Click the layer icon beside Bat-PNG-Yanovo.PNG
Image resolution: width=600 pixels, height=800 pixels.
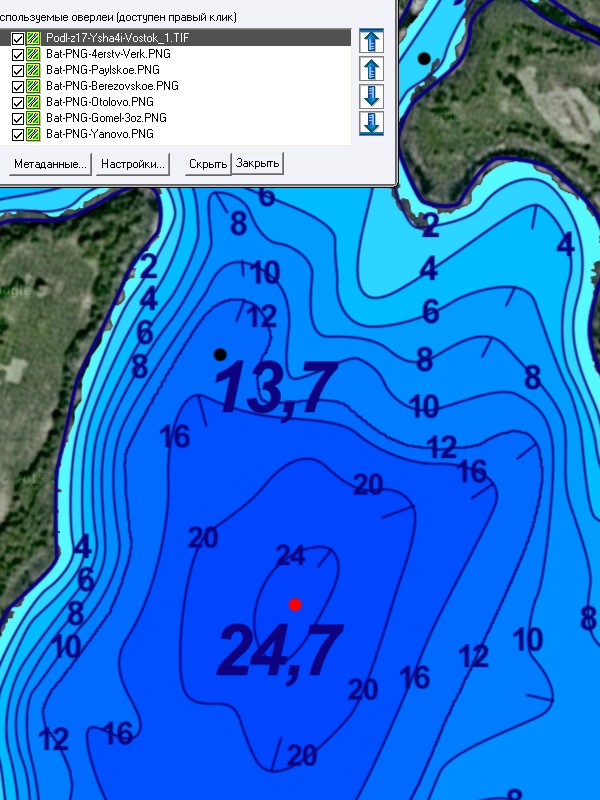(x=33, y=134)
